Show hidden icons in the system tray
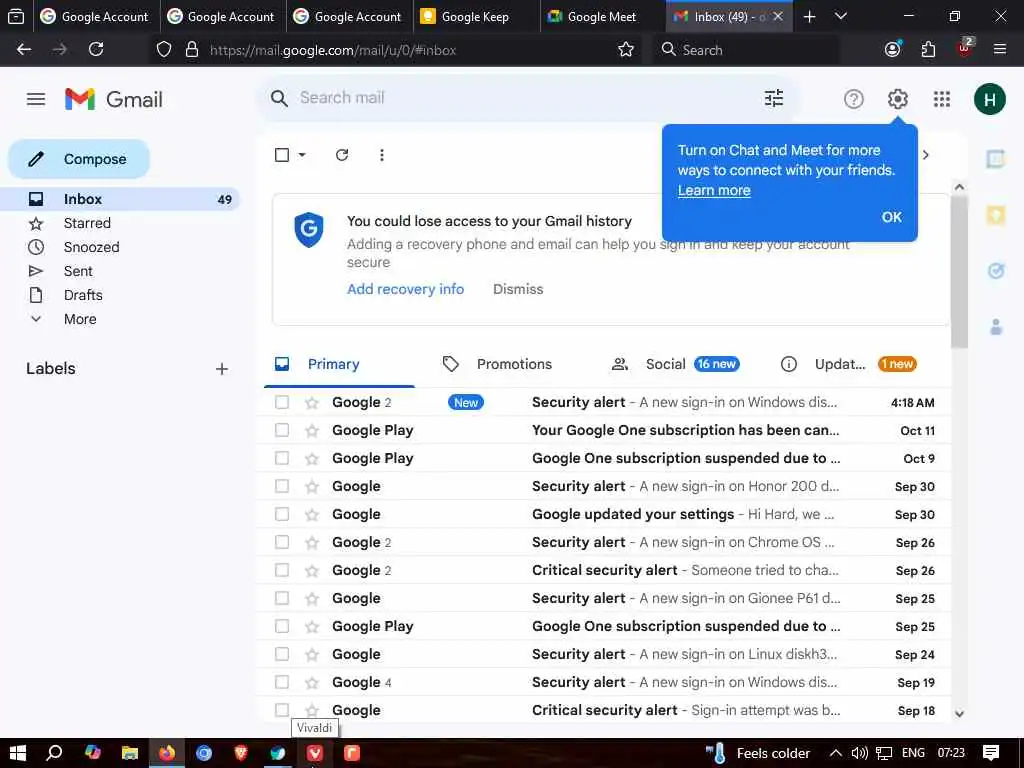The image size is (1024, 768). [x=835, y=753]
